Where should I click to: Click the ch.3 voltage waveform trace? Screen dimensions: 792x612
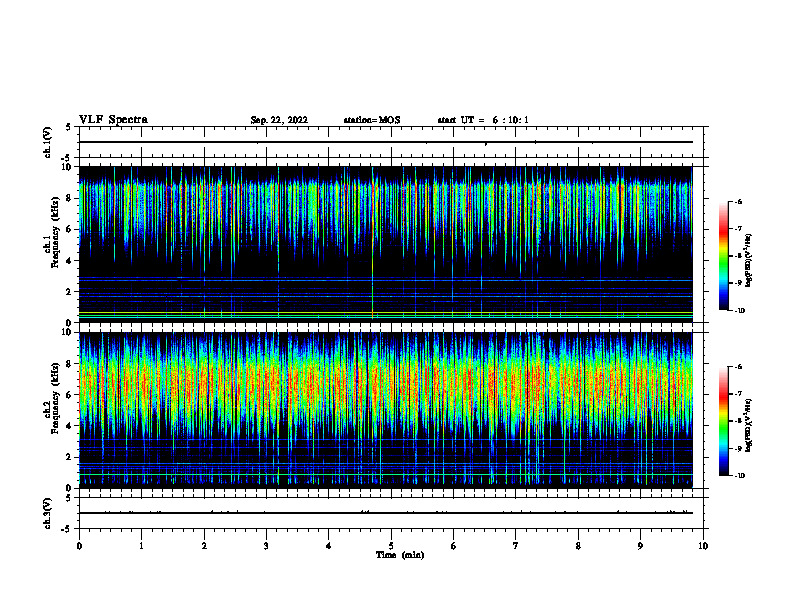(x=385, y=513)
